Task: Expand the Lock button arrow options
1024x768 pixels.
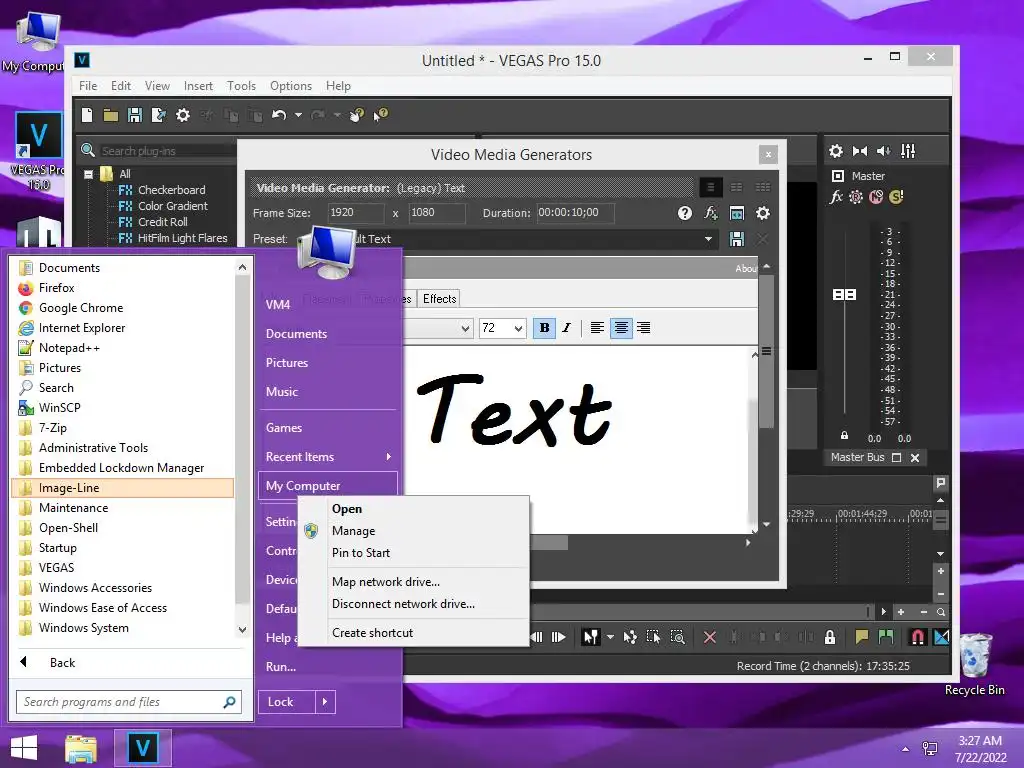Action: [325, 702]
